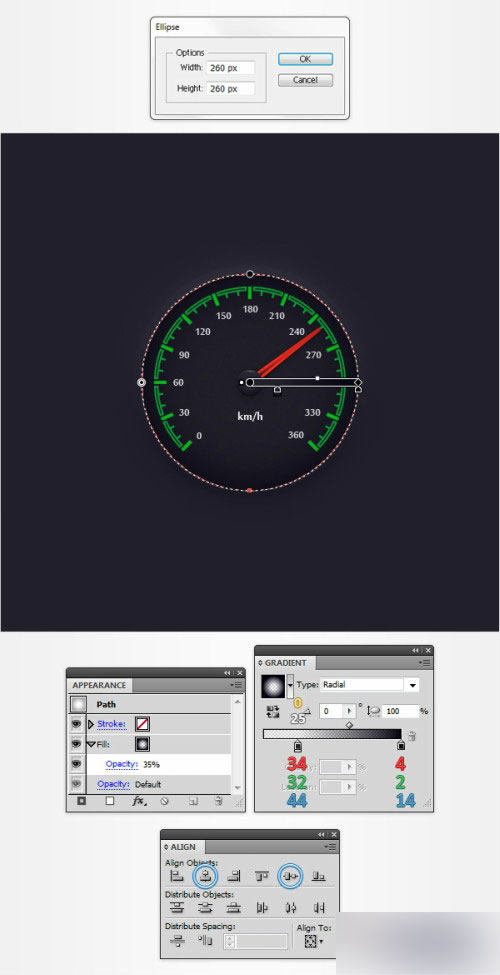Click Horizontal Distribute Center icon

(x=290, y=908)
